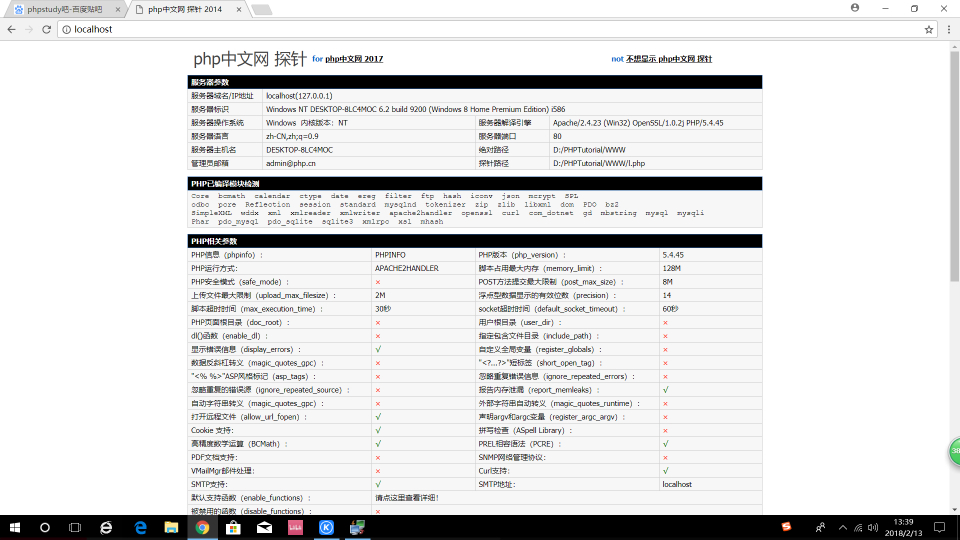Open the People icon in system tray
This screenshot has height=540, width=960.
click(x=820, y=527)
